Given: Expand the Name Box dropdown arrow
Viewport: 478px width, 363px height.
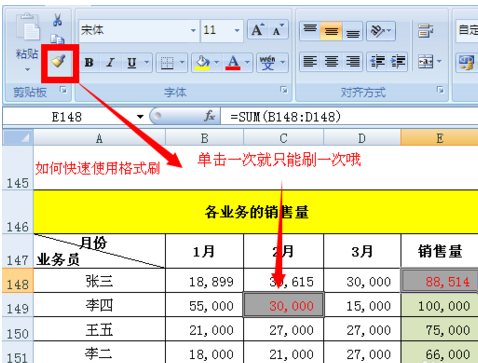Looking at the screenshot, I should [x=140, y=117].
